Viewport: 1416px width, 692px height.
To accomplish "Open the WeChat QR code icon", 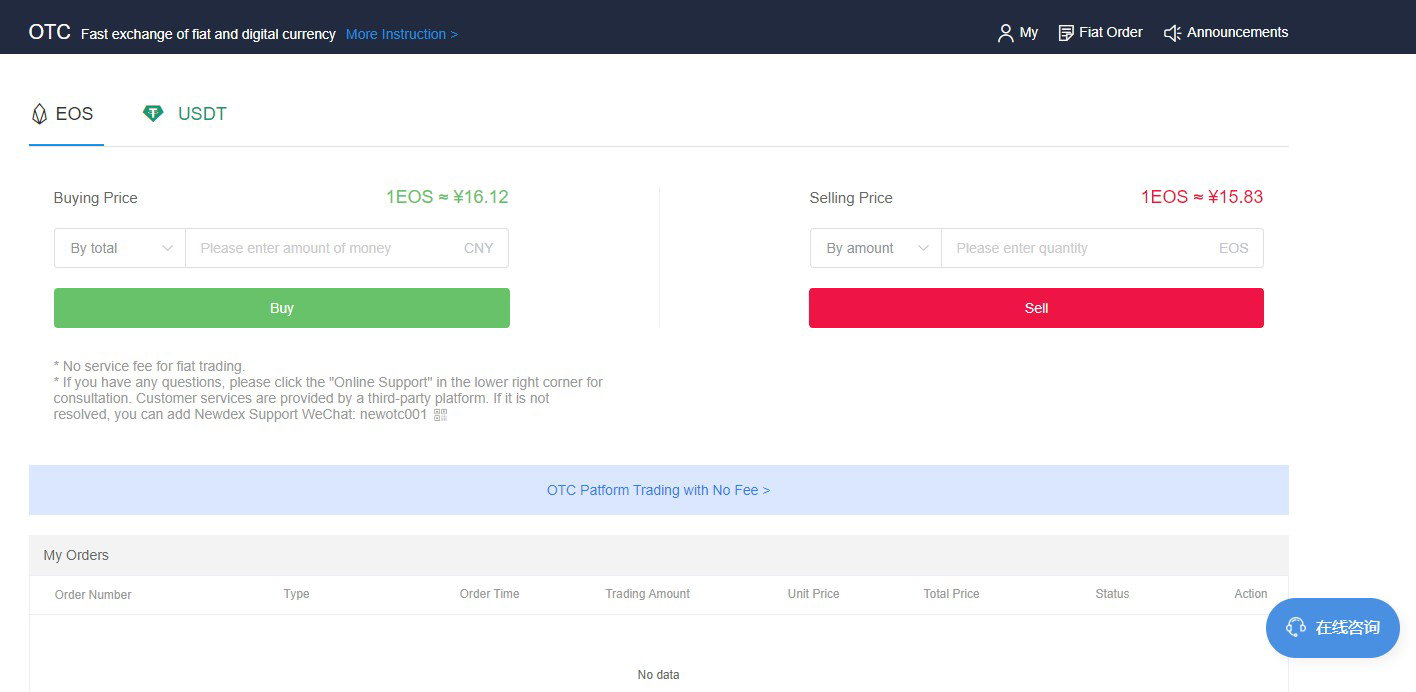I will pyautogui.click(x=440, y=414).
